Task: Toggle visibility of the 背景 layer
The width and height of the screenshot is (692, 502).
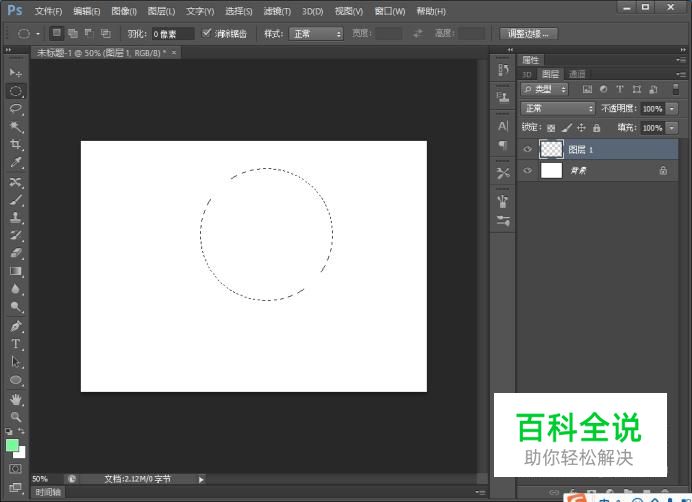Action: 527,171
